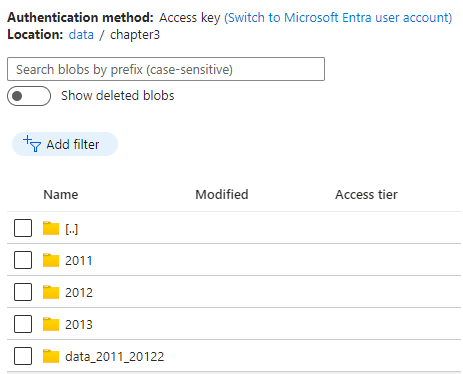Focus the Search blobs by prefix field
The width and height of the screenshot is (463, 374).
tap(166, 69)
